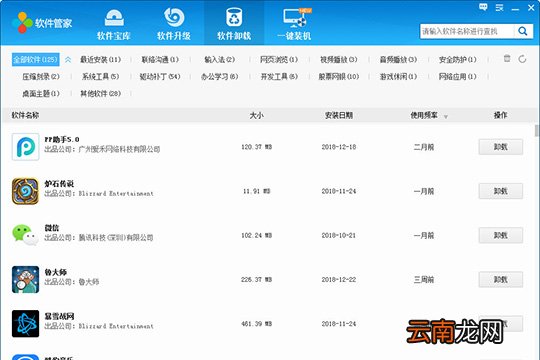This screenshot has width=540, height=360.
Task: Click the vertical scrollbar thumb of the software list
Action: (537, 131)
